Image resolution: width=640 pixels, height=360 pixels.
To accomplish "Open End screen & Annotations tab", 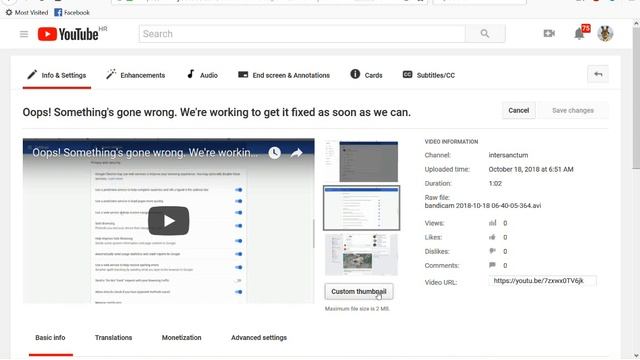I will click(x=284, y=75).
